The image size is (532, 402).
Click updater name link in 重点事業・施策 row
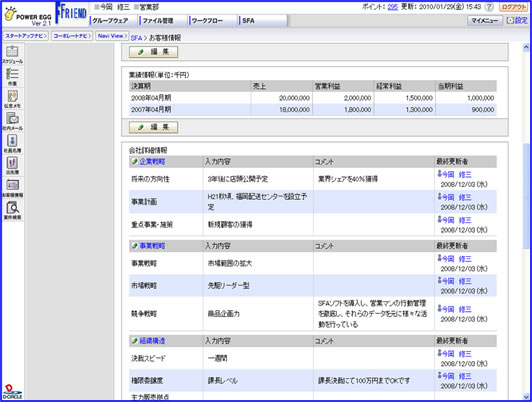[x=457, y=220]
